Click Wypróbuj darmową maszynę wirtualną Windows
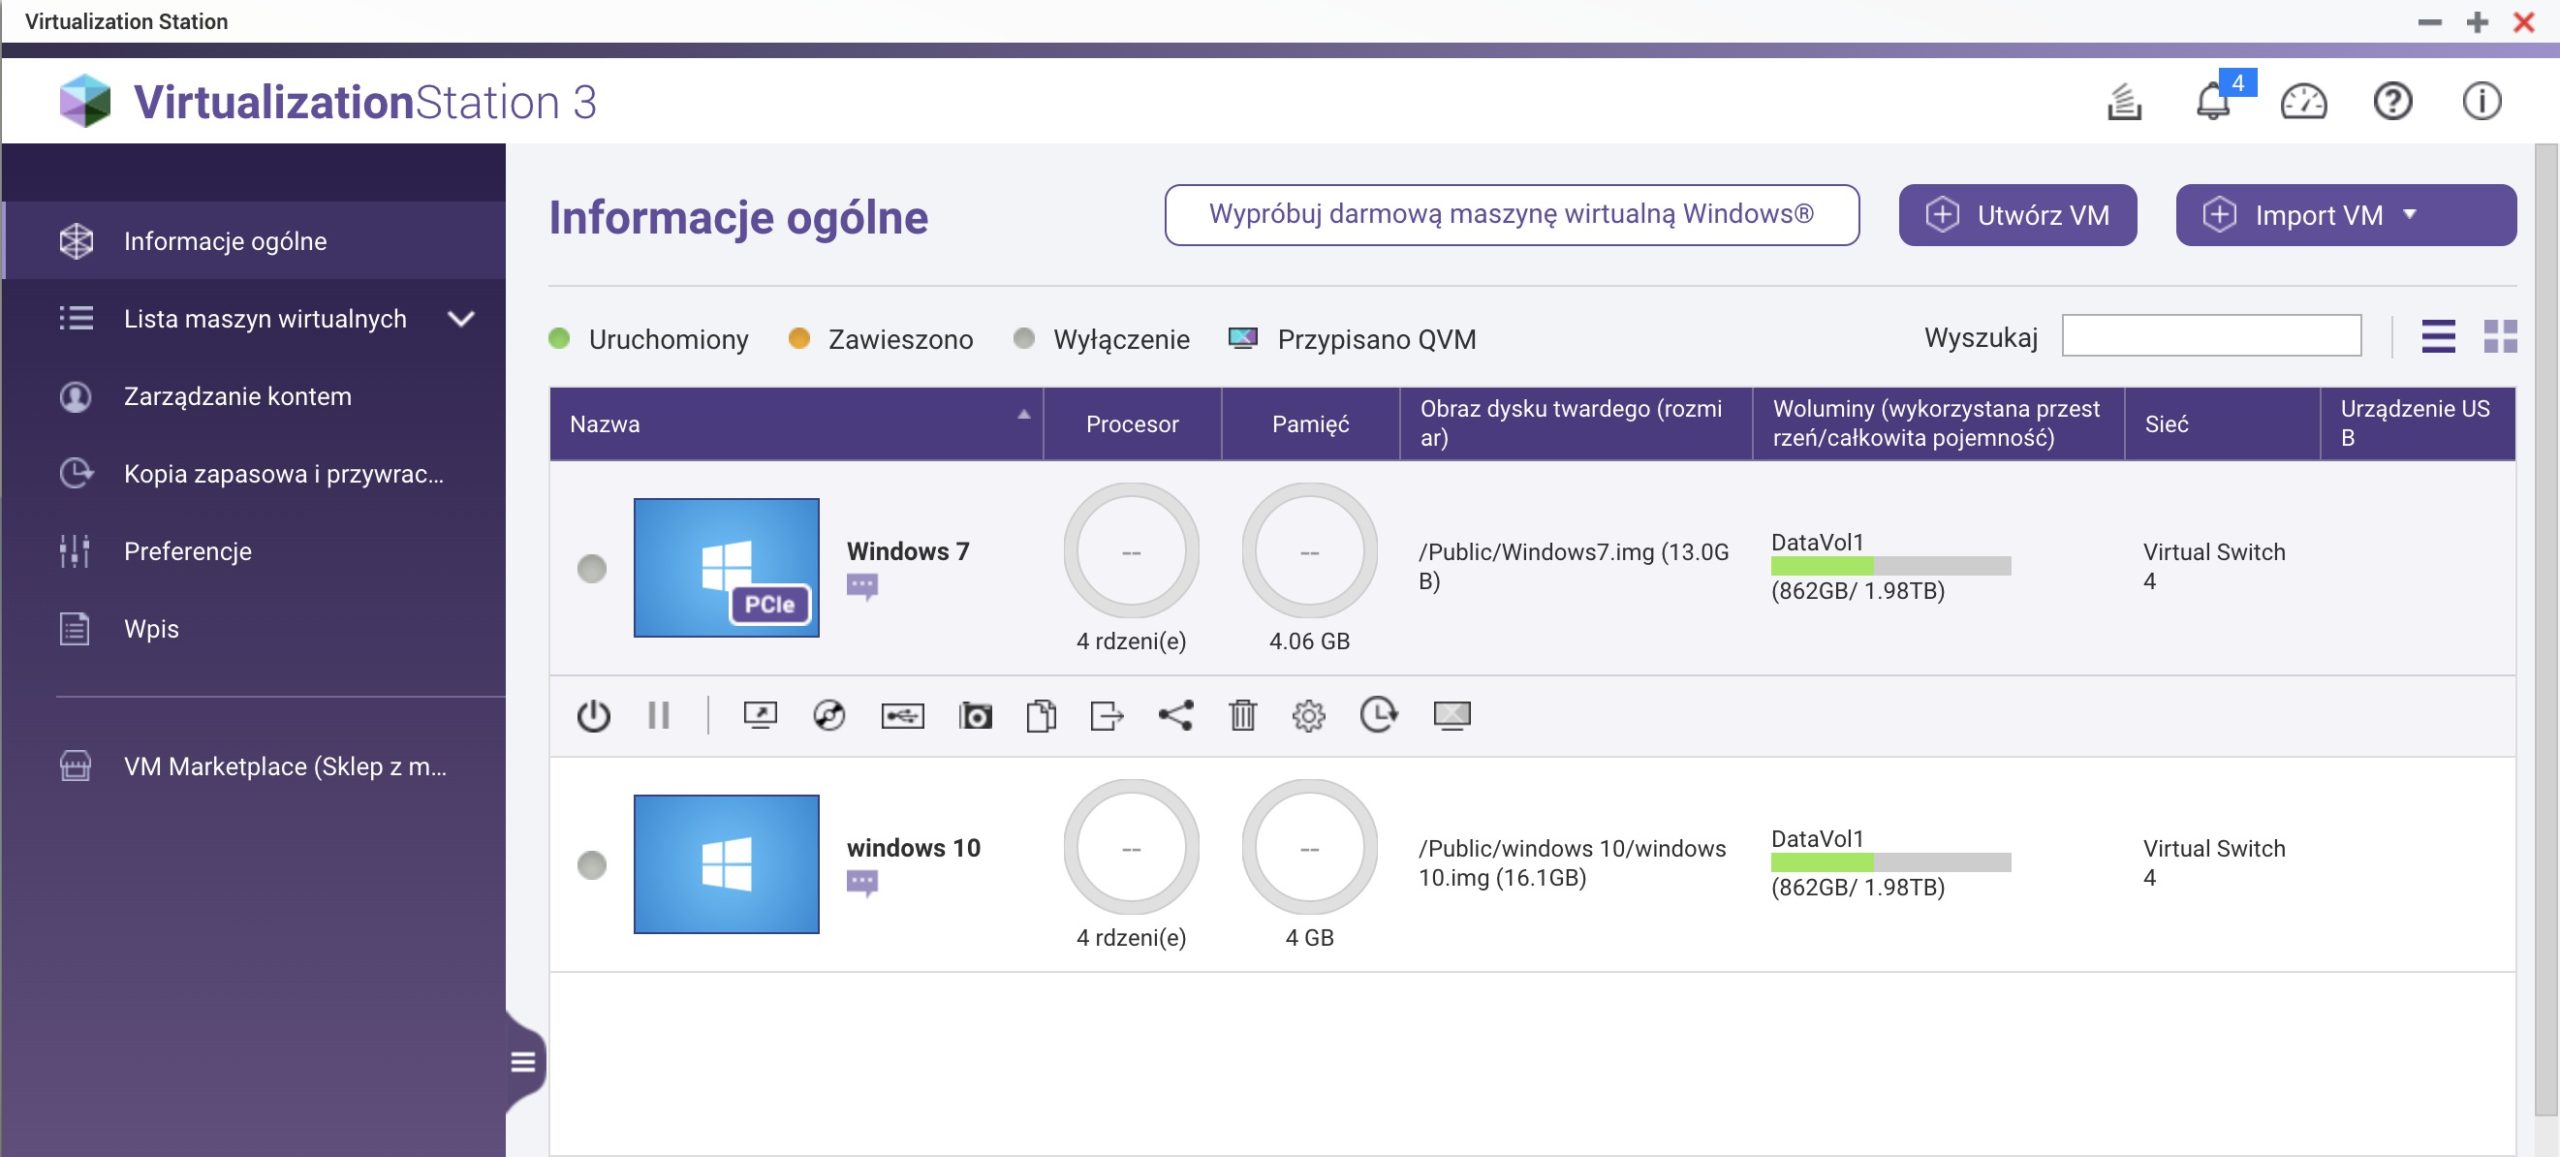 (x=1511, y=214)
